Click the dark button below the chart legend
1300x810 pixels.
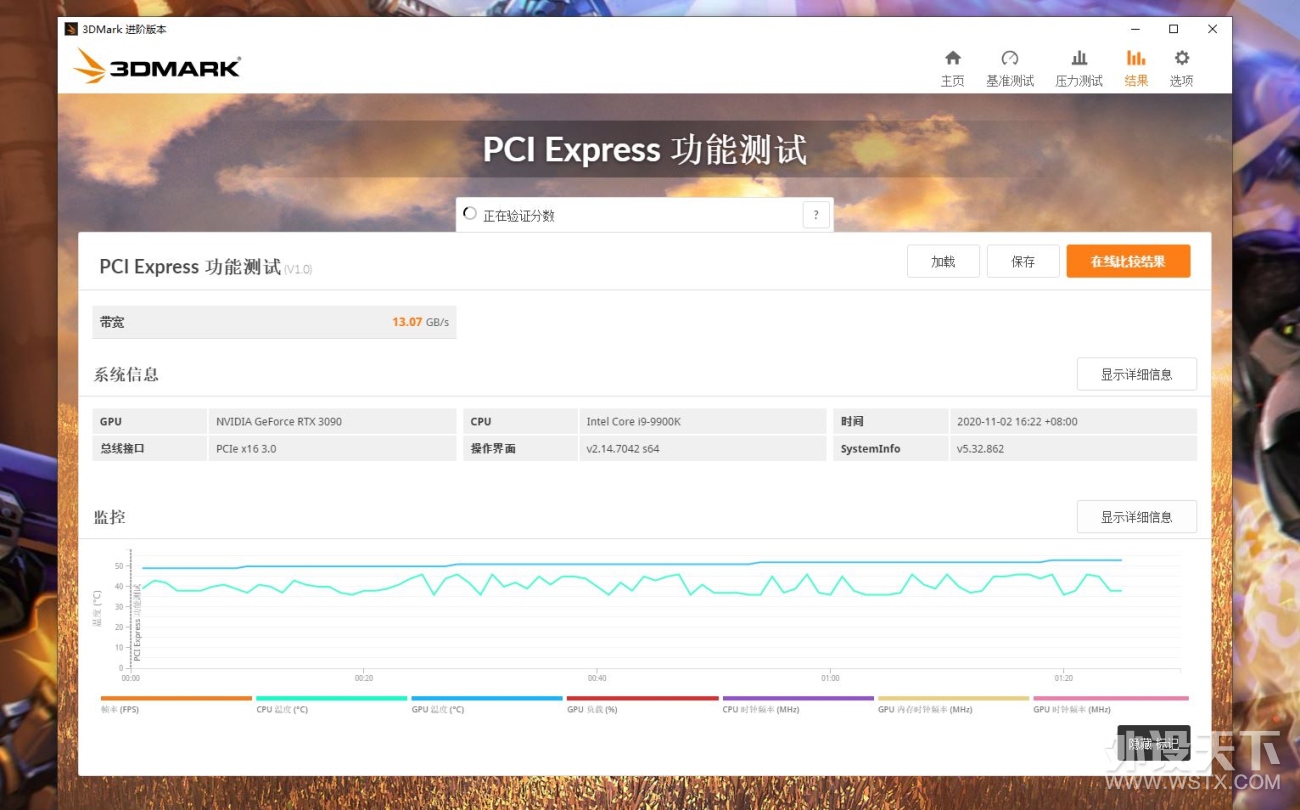click(1153, 743)
